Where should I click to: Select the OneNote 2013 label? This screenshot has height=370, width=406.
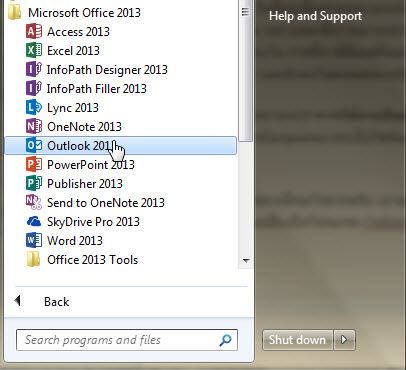coord(84,127)
